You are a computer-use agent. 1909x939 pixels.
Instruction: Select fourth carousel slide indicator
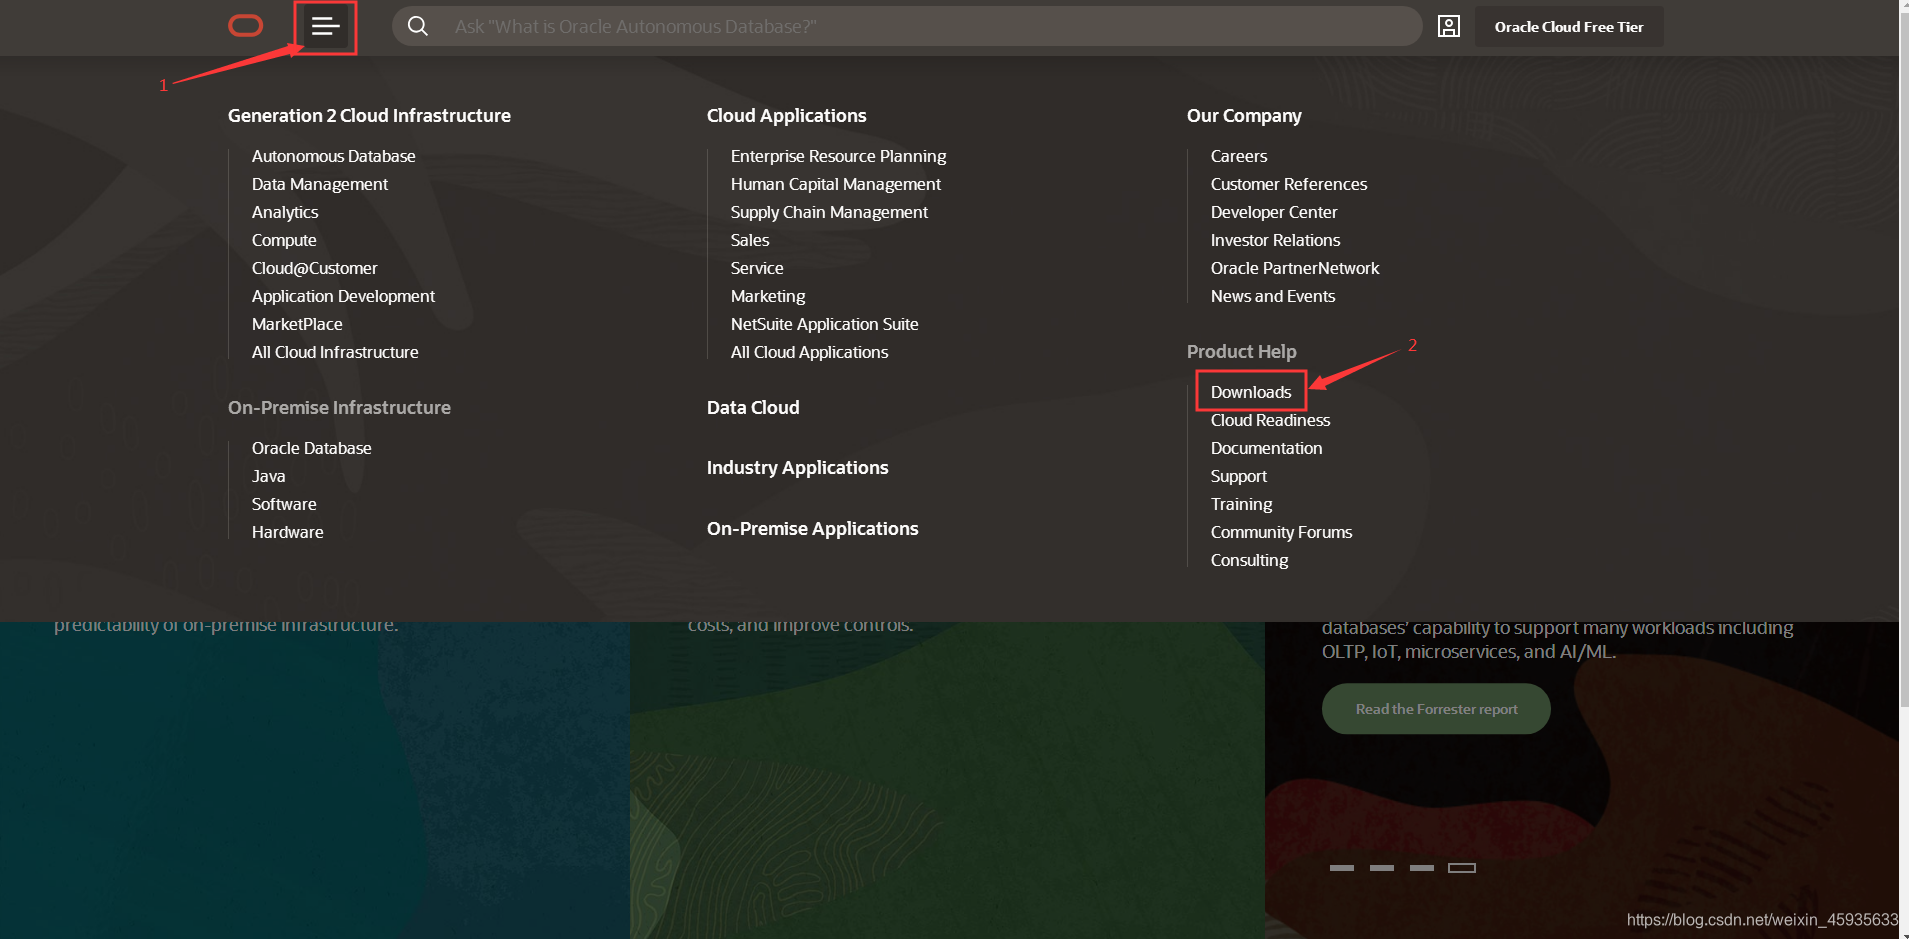coord(1462,868)
